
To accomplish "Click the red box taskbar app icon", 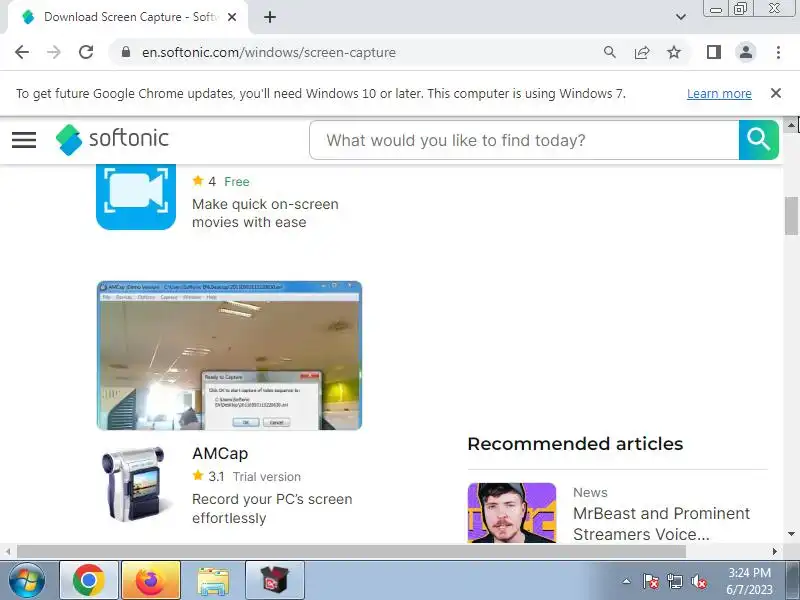I will [x=274, y=580].
